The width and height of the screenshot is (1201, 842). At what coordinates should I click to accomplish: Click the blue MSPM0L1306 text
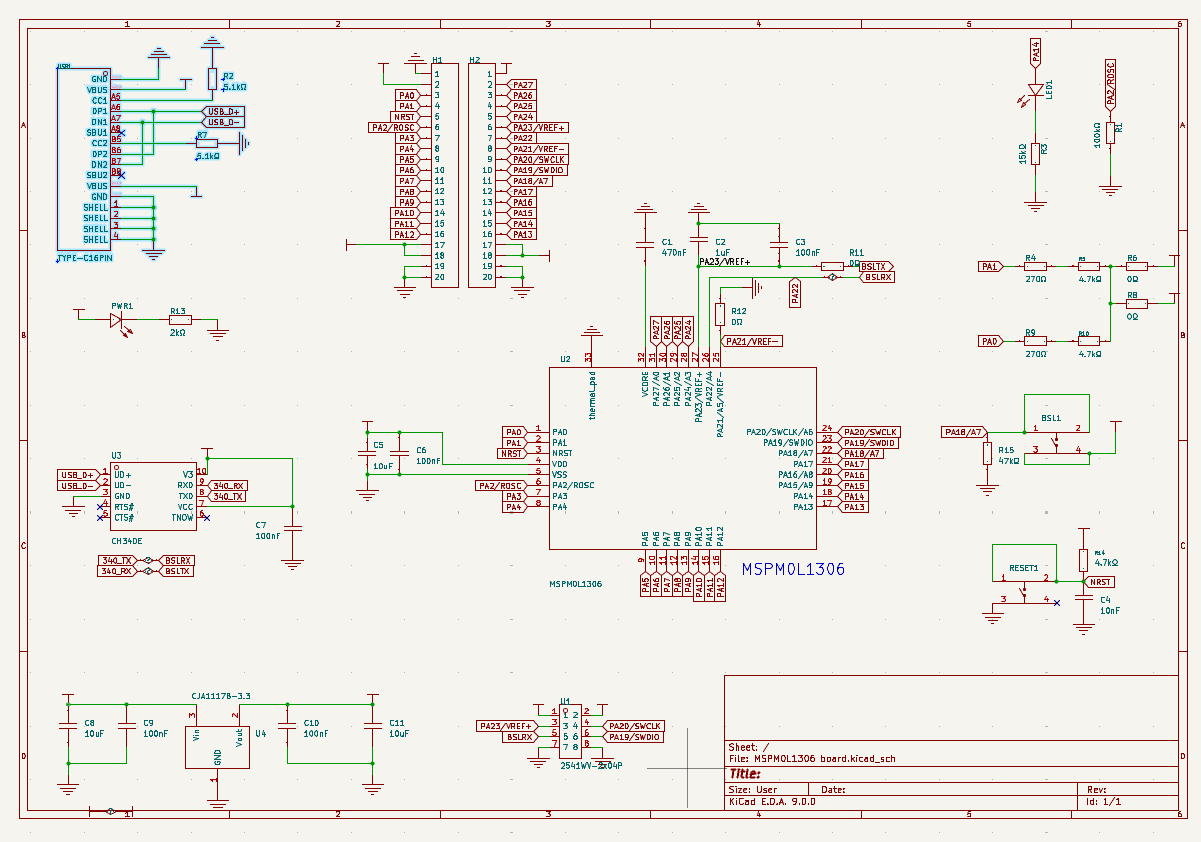coord(793,569)
